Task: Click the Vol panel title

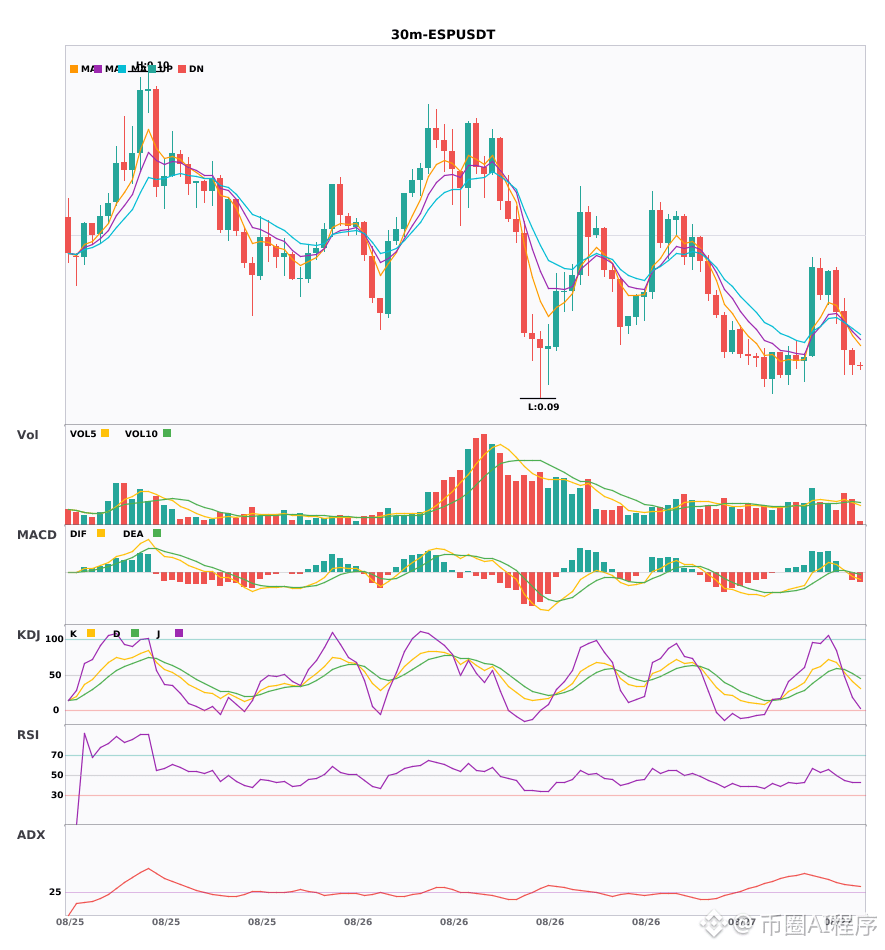Action: [27, 435]
